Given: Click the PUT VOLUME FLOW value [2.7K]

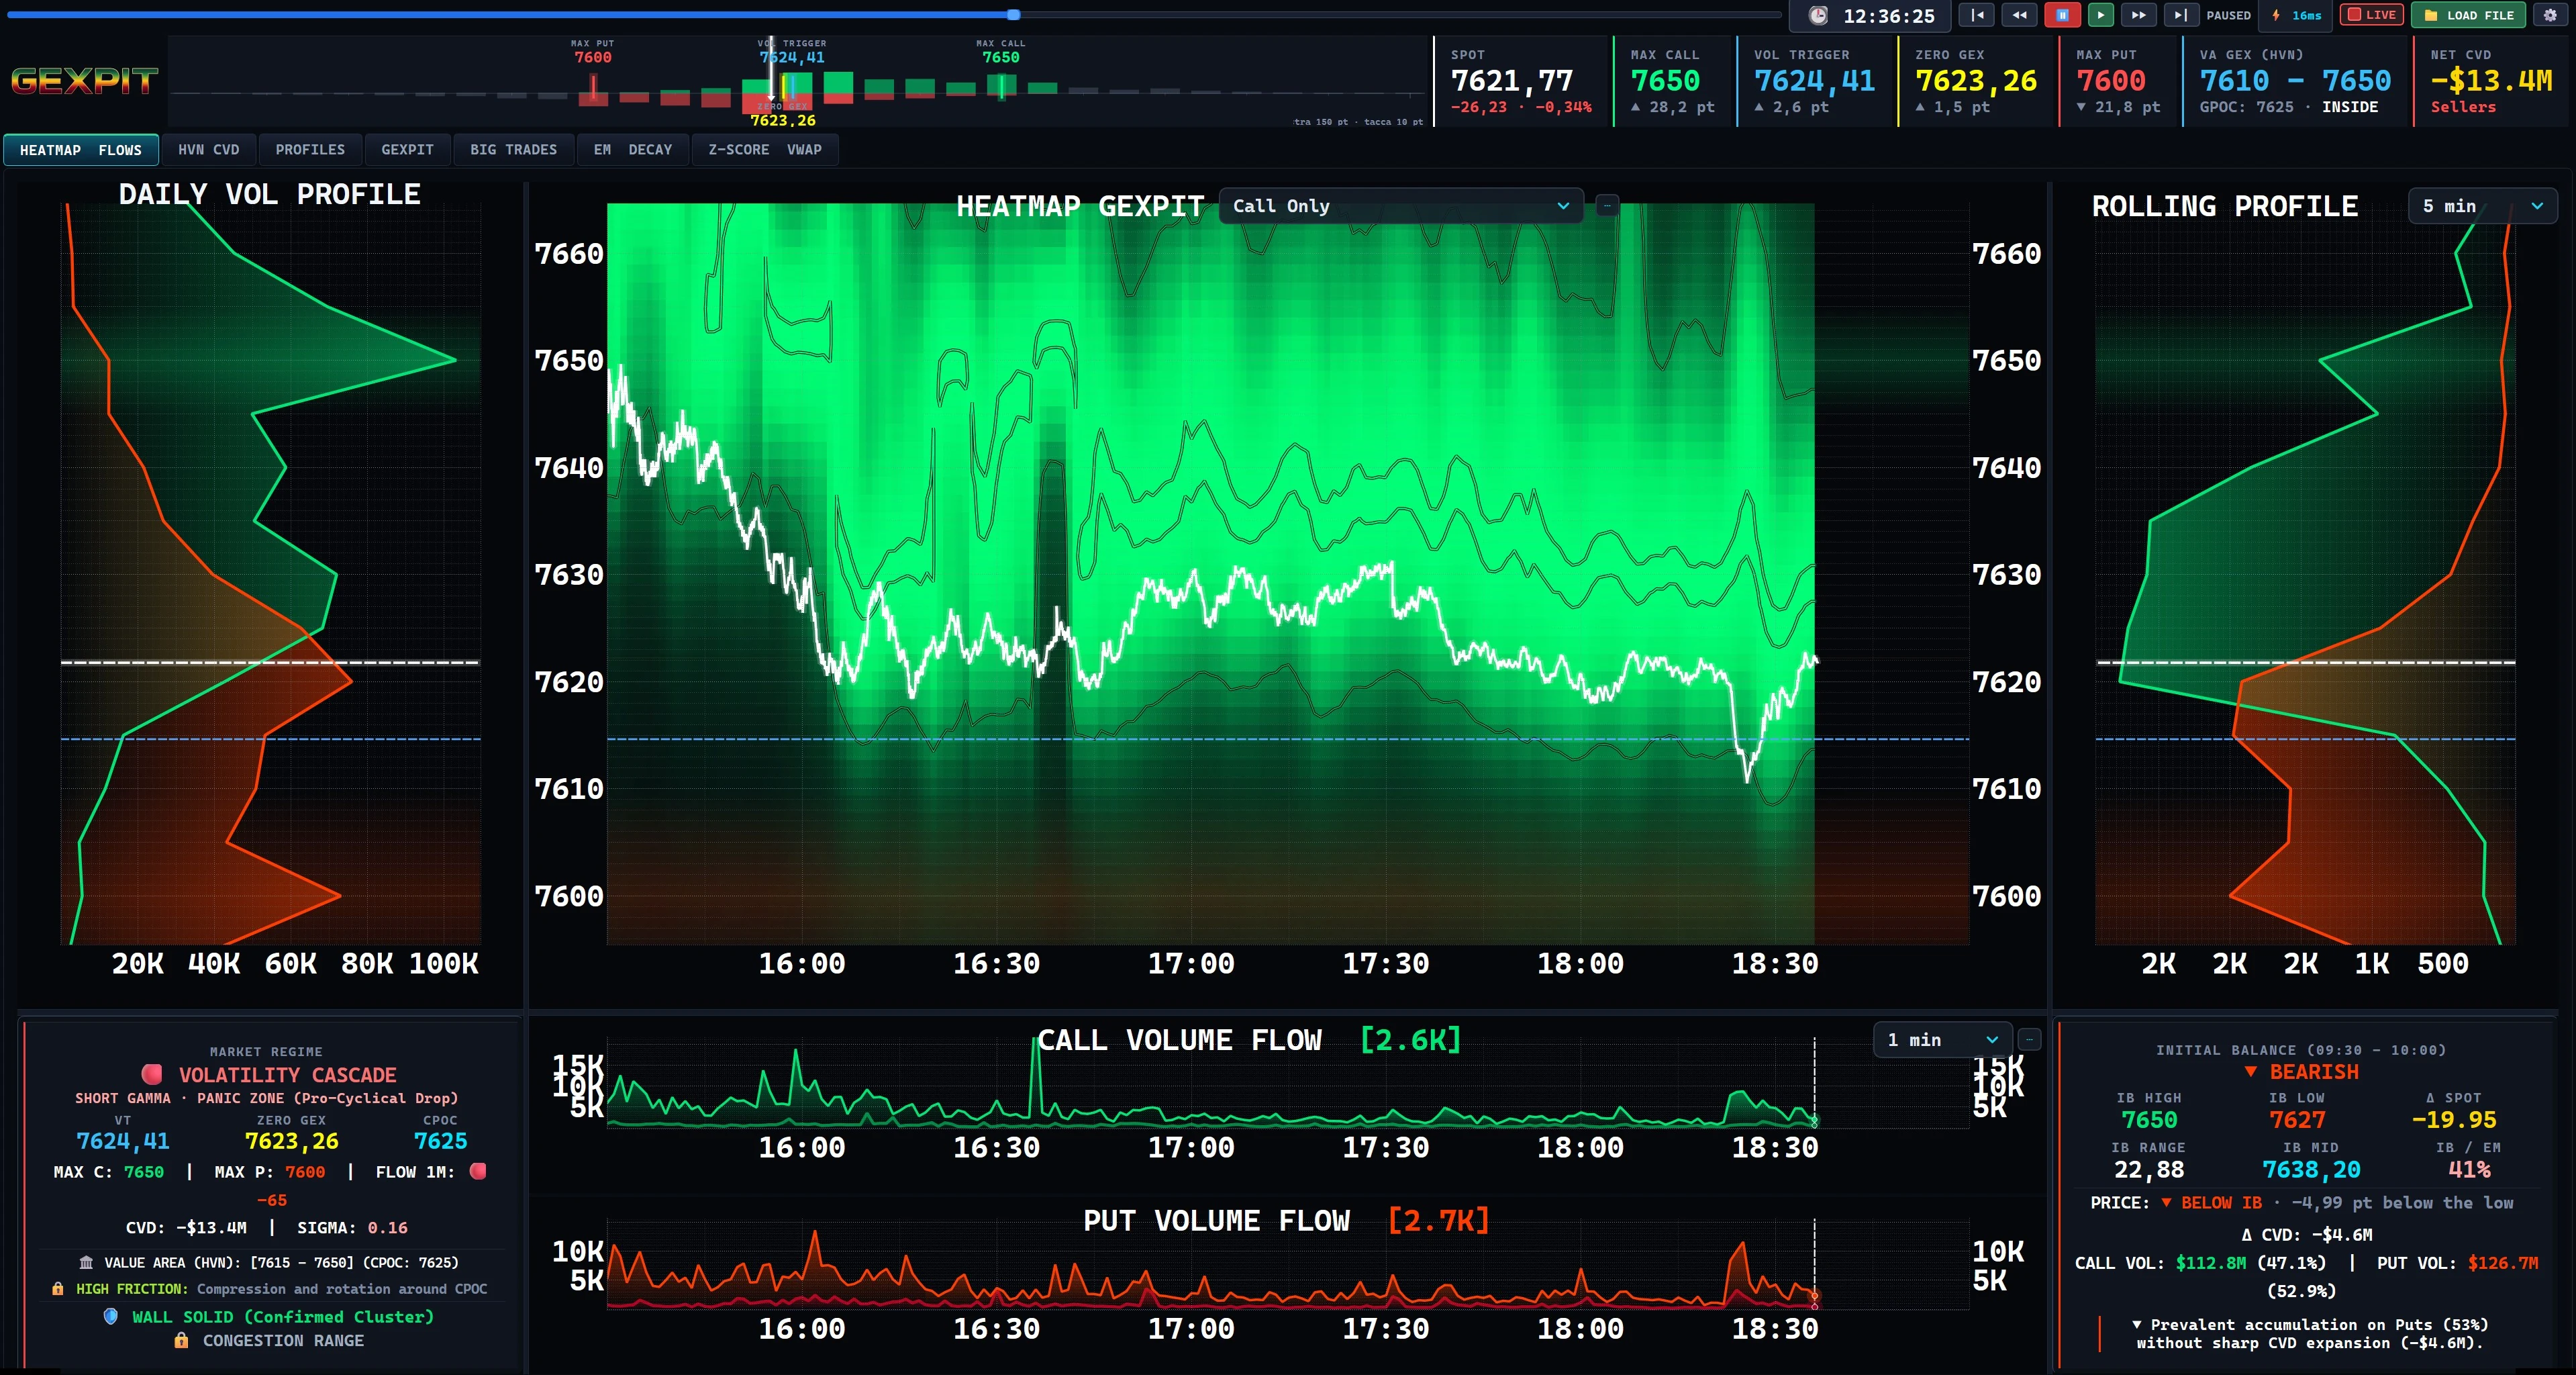Looking at the screenshot, I should [1438, 1221].
